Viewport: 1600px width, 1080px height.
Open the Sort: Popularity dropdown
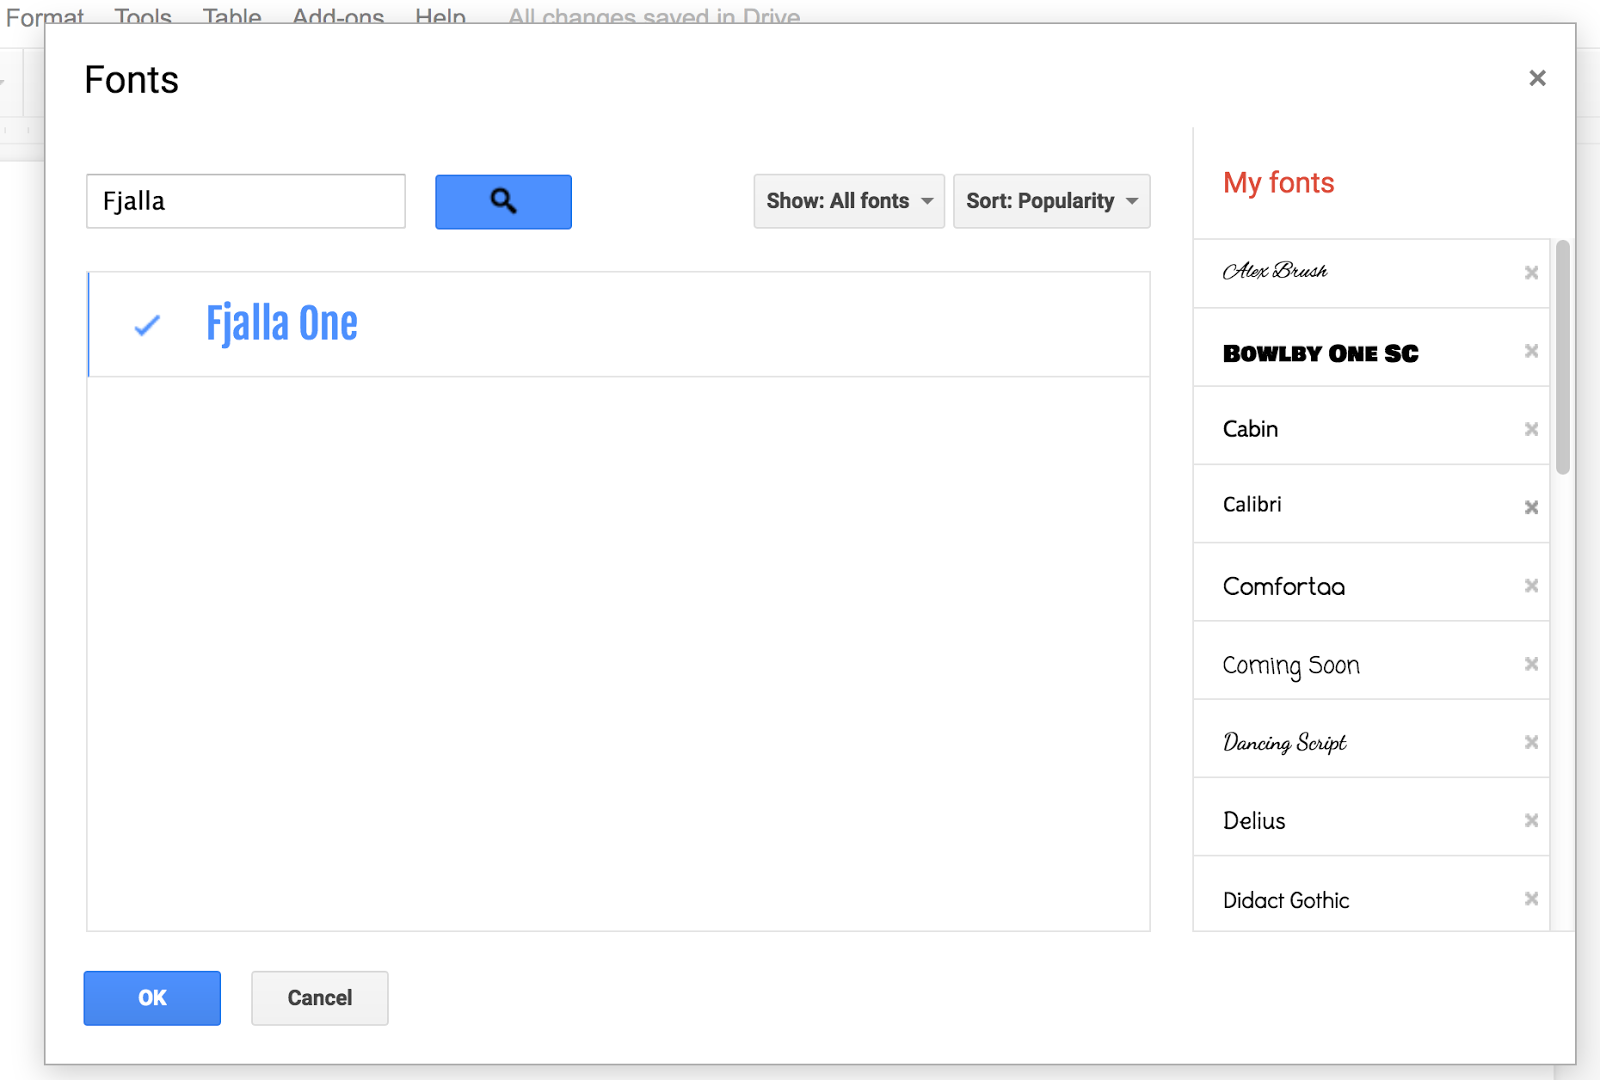pyautogui.click(x=1051, y=201)
